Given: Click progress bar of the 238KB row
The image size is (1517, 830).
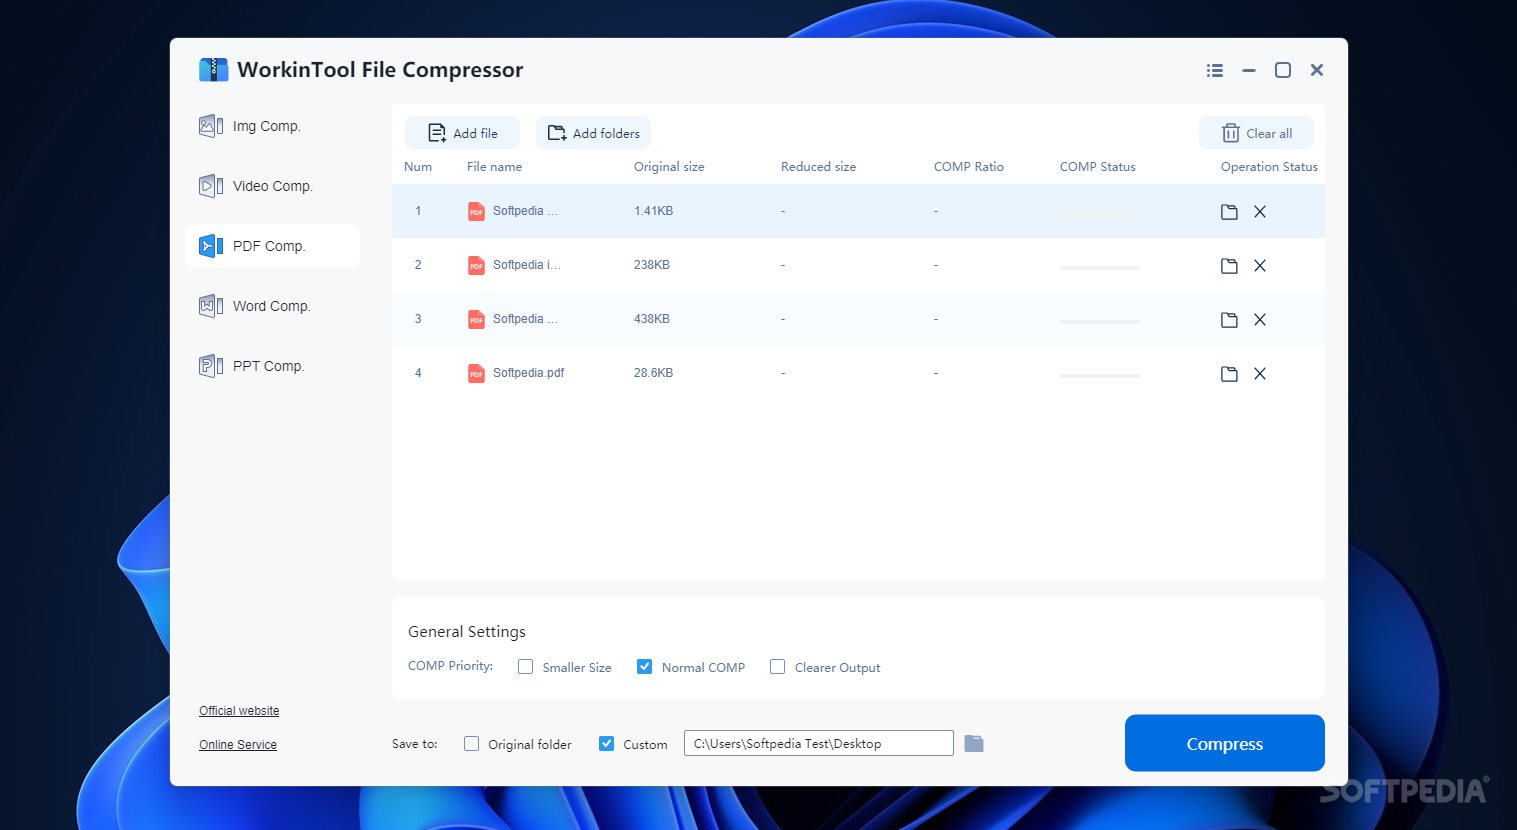Looking at the screenshot, I should point(1100,268).
